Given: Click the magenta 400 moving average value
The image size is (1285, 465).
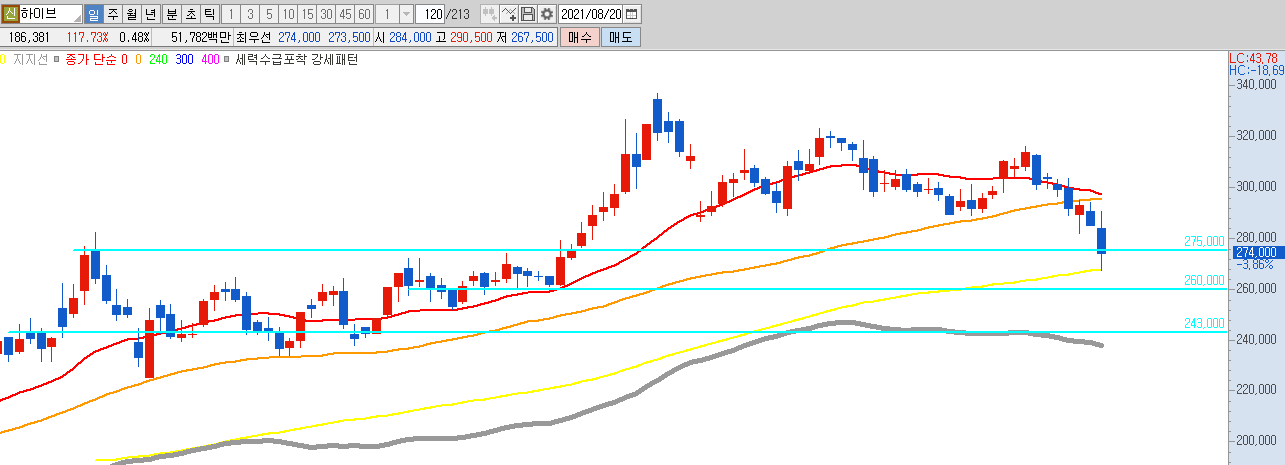Looking at the screenshot, I should pos(210,60).
